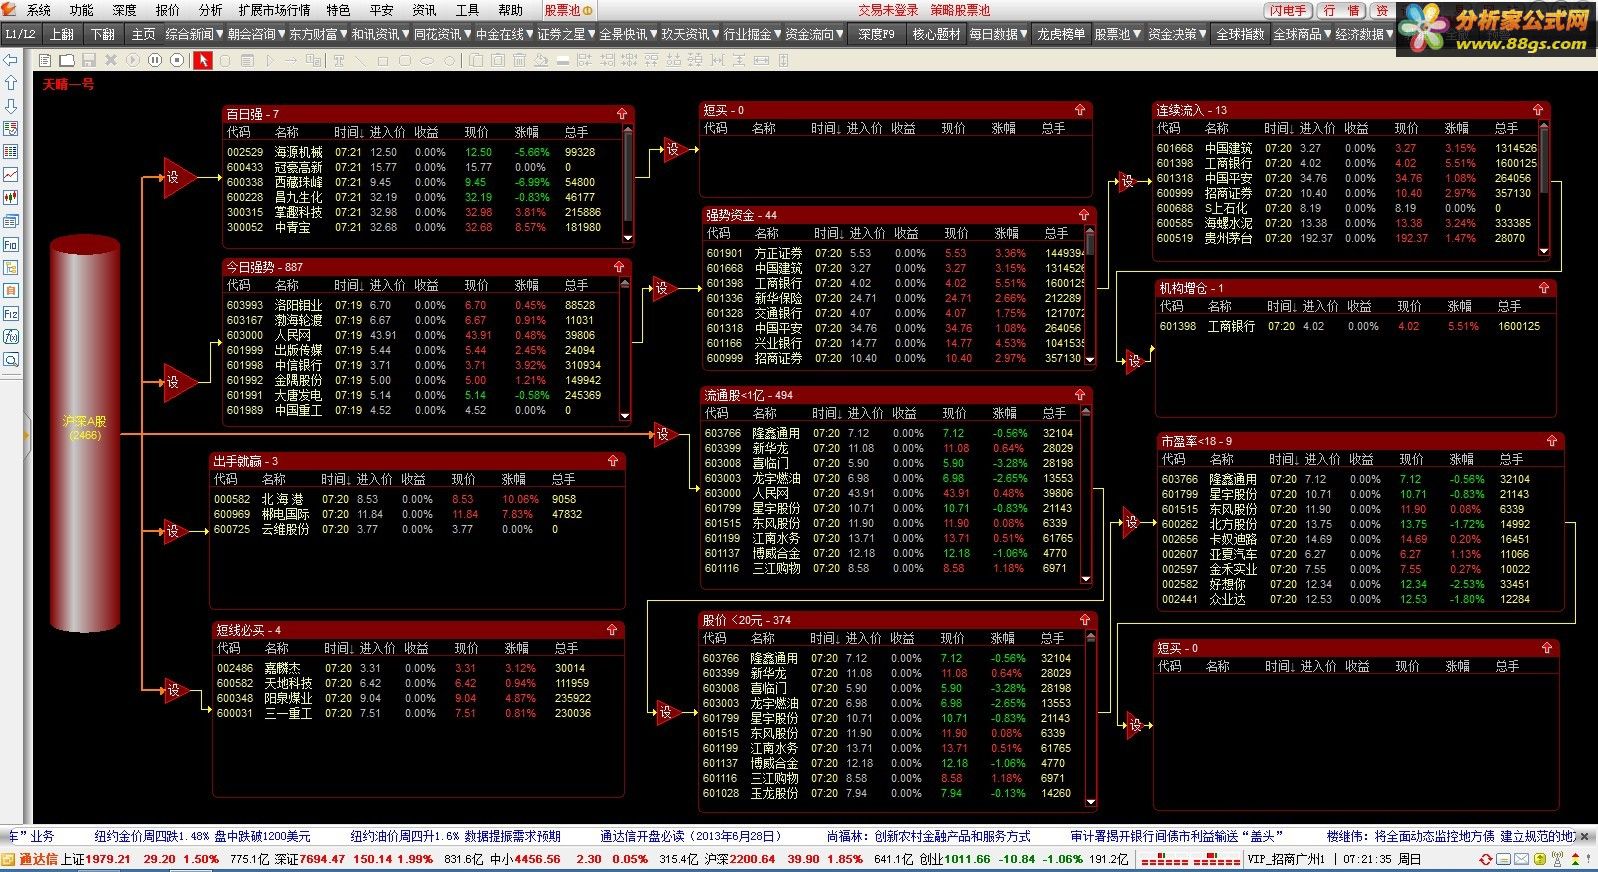1598x872 pixels.
Task: Click the 深度F9 button
Action: tap(877, 34)
